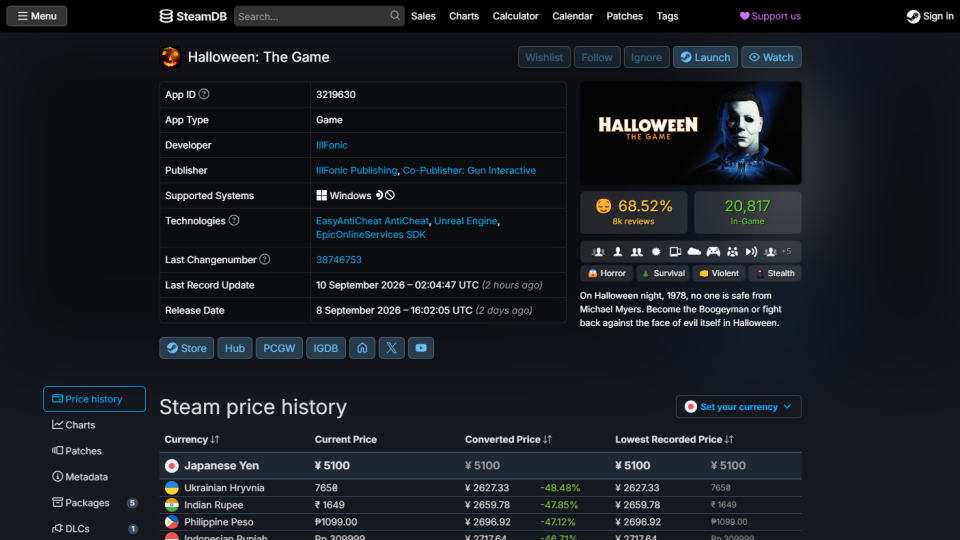This screenshot has height=540, width=960.
Task: Click the 20,817 In-Game count box
Action: 748,212
